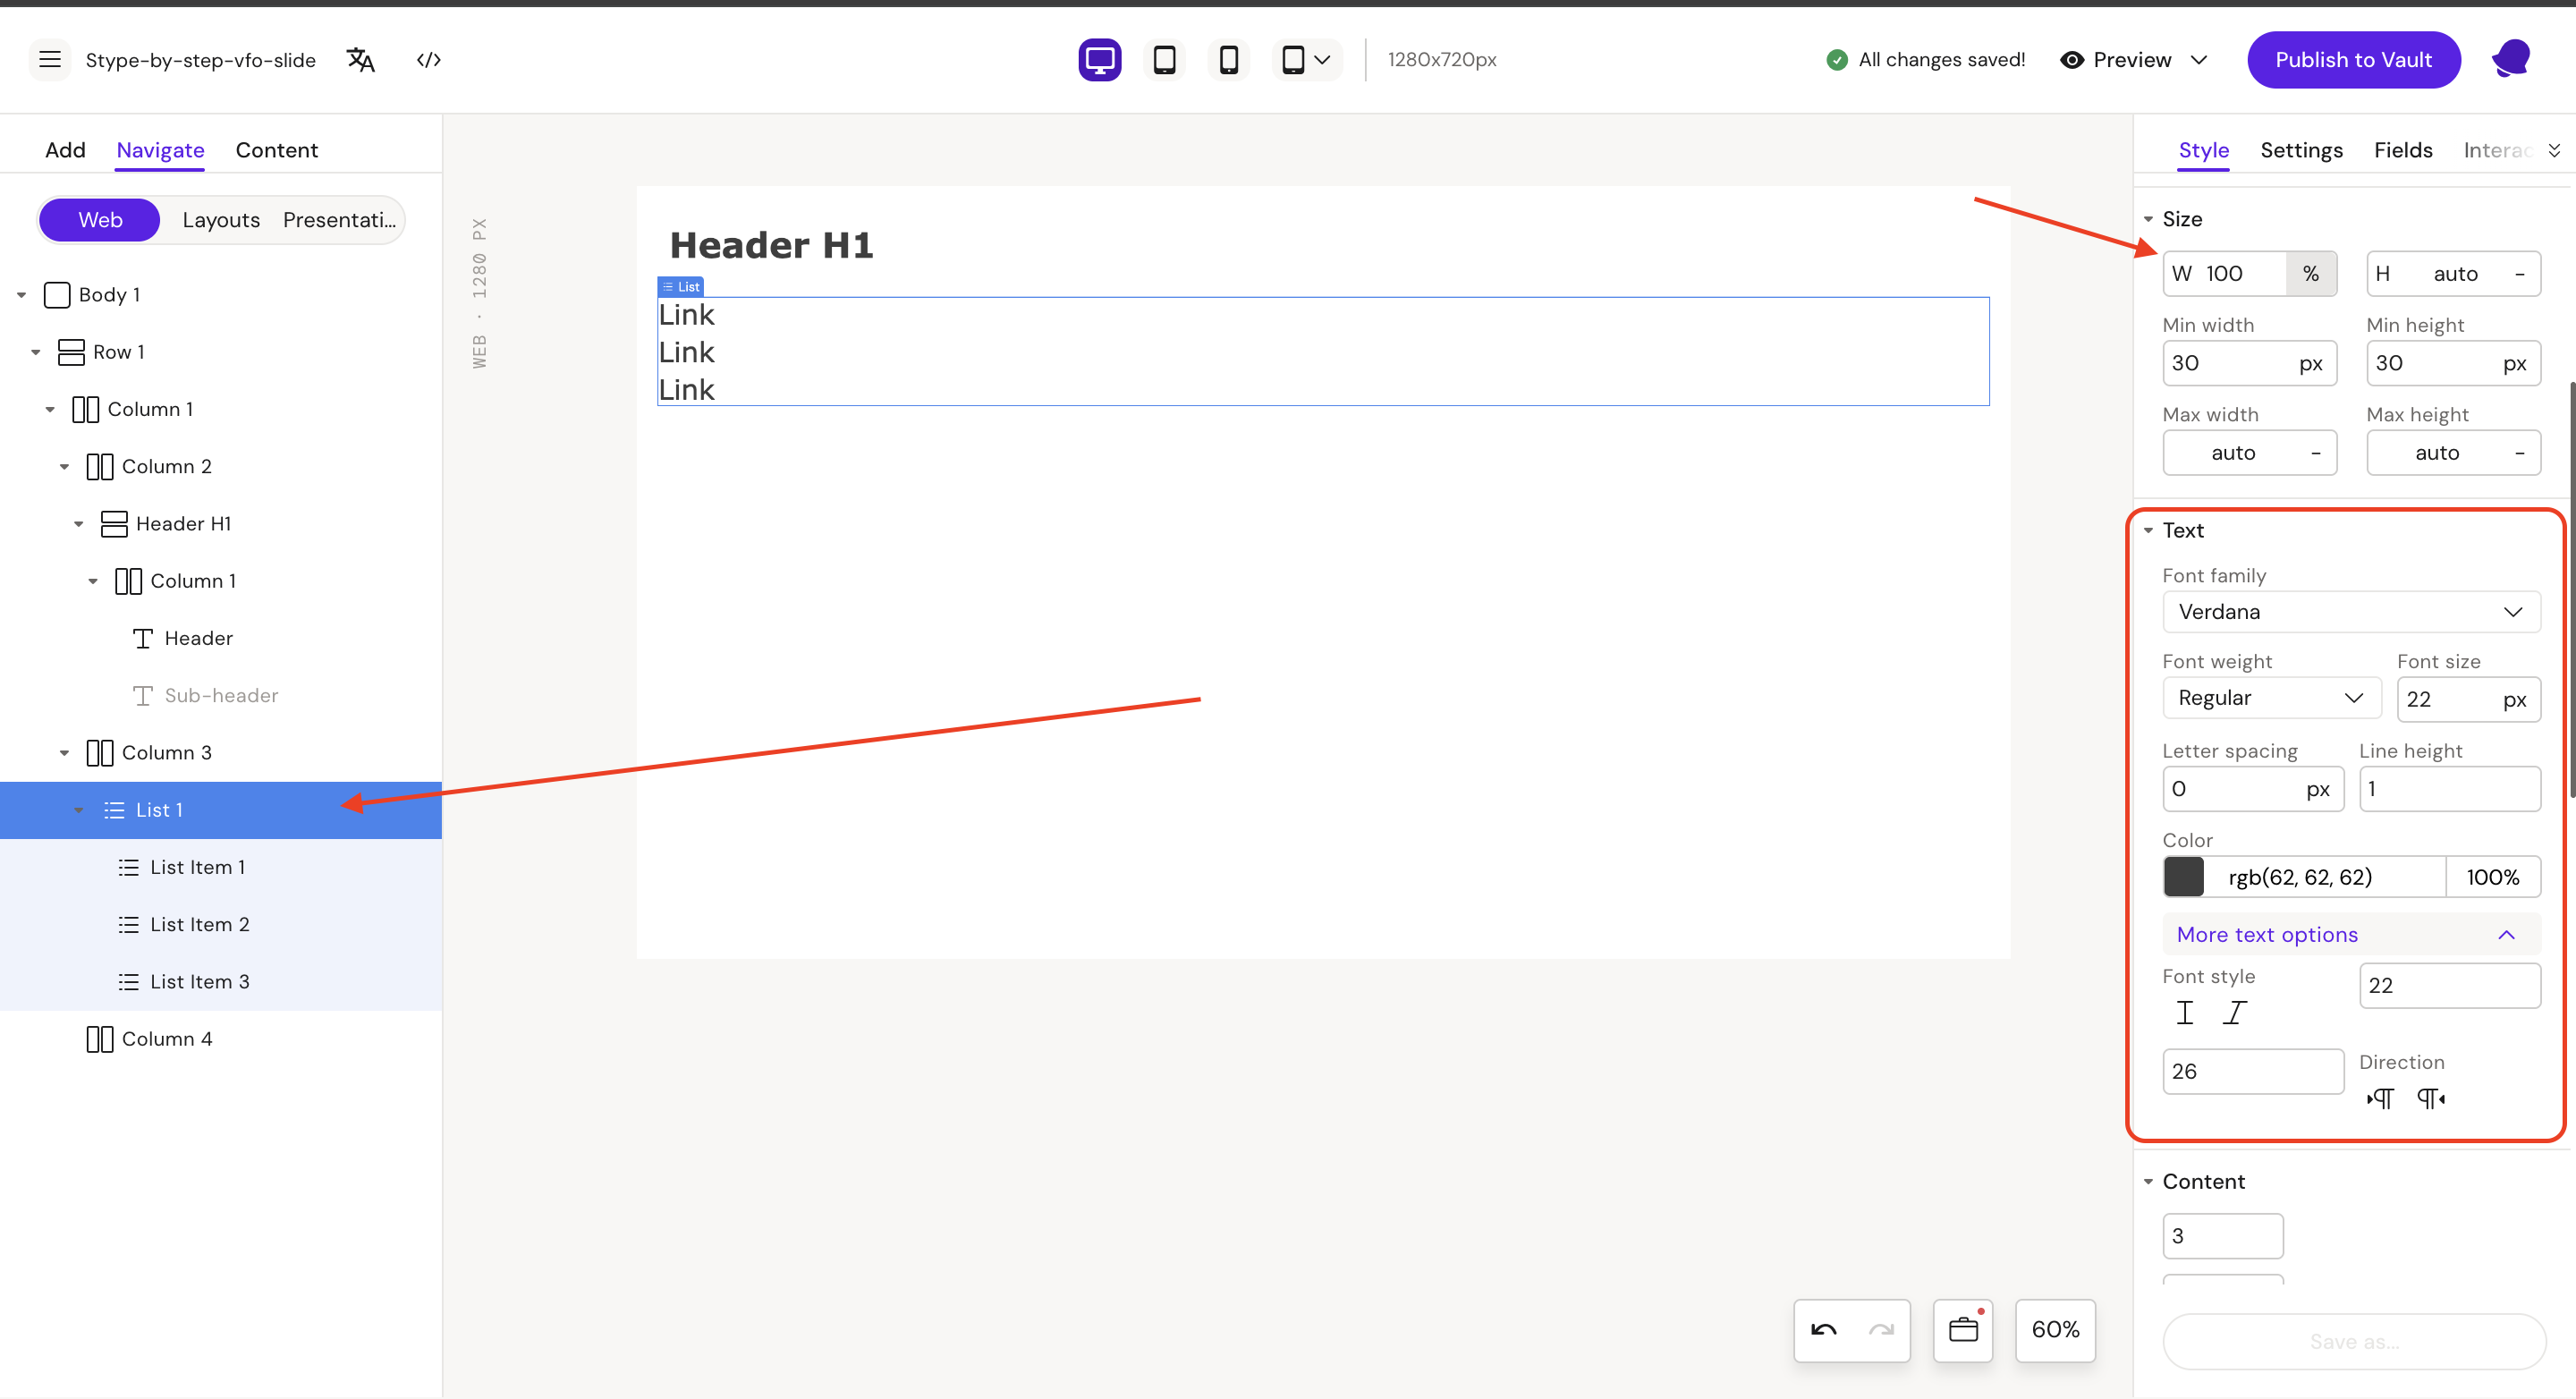Switch to desktop device view
This screenshot has height=1399, width=2576.
point(1099,60)
